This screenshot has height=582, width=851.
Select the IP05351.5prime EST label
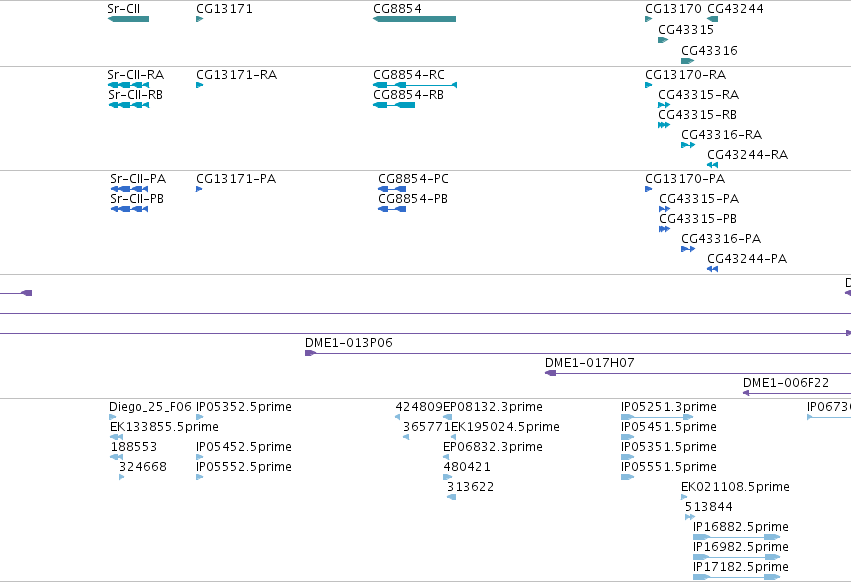pyautogui.click(x=669, y=447)
